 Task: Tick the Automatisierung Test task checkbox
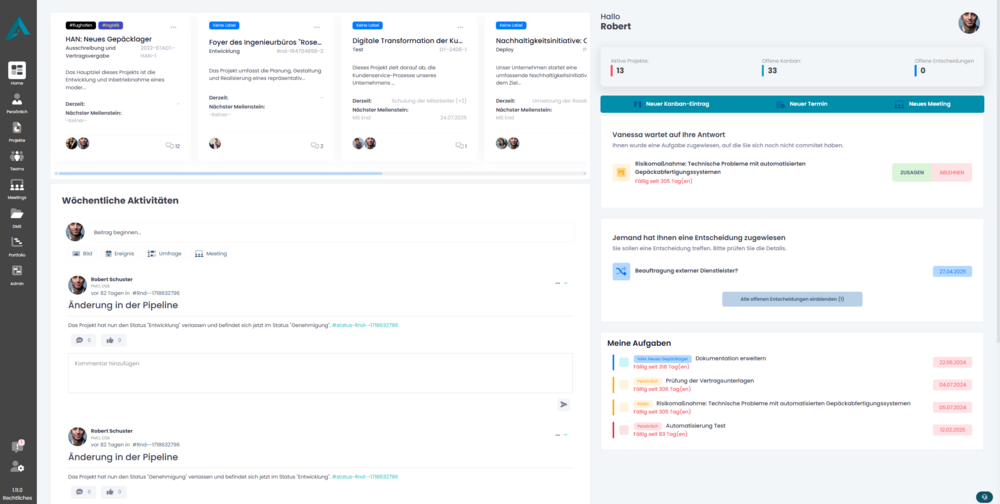(624, 429)
